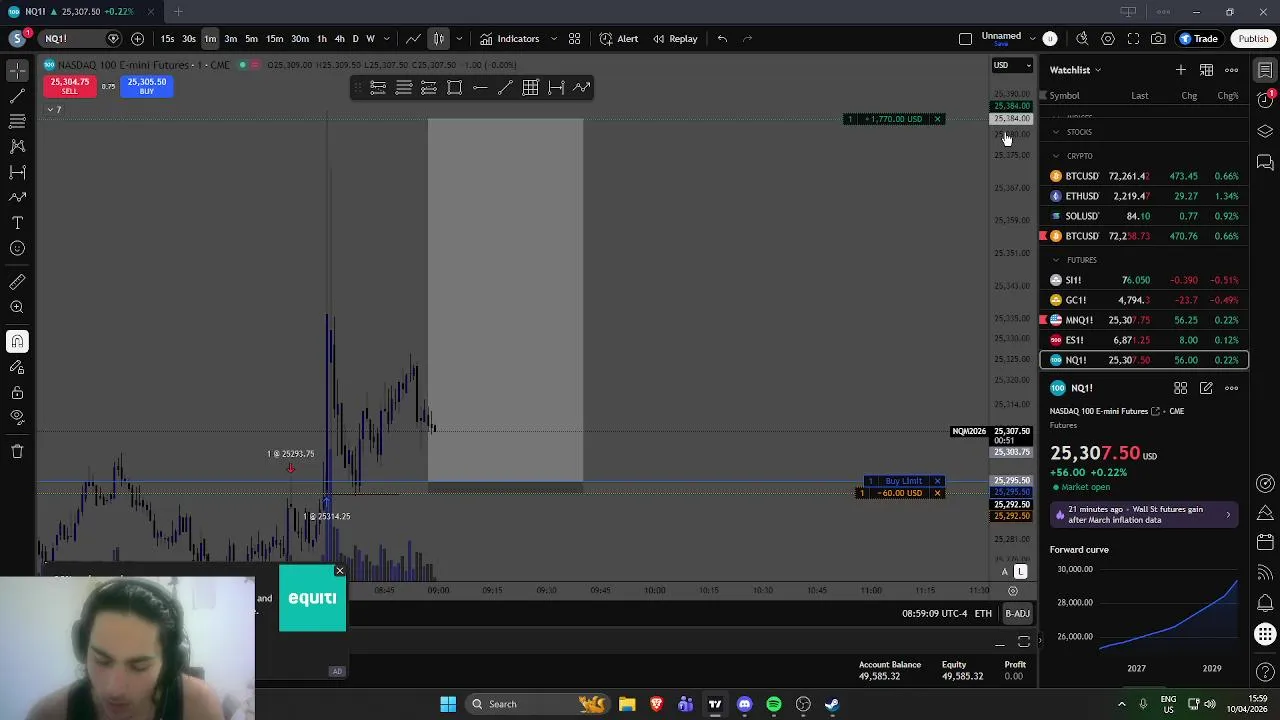Image resolution: width=1280 pixels, height=720 pixels.
Task: Open the USD currency dropdown
Action: [1012, 66]
